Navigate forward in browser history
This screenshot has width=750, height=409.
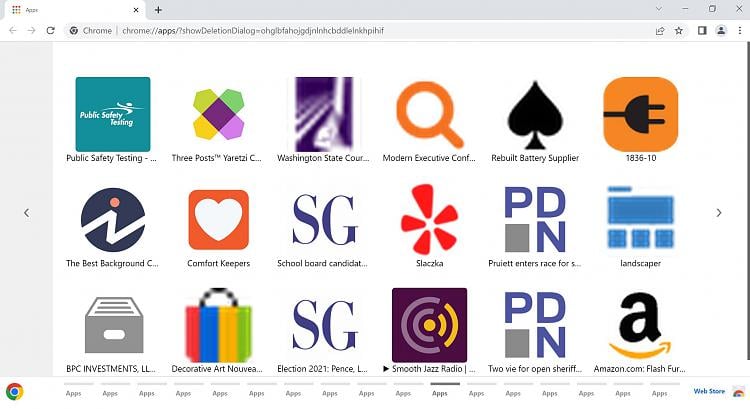pyautogui.click(x=32, y=31)
